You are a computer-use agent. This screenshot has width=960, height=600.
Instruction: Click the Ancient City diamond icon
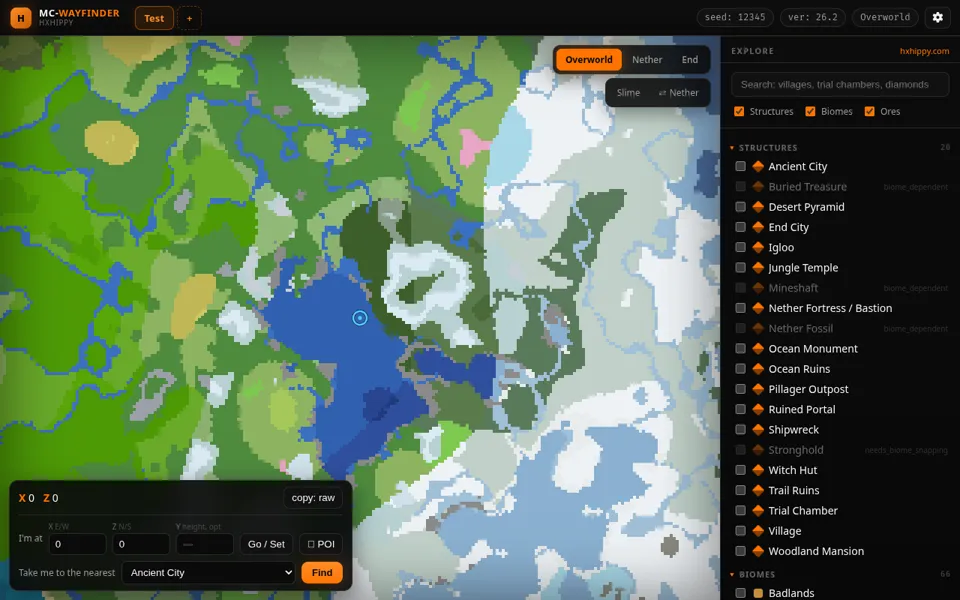coord(758,167)
